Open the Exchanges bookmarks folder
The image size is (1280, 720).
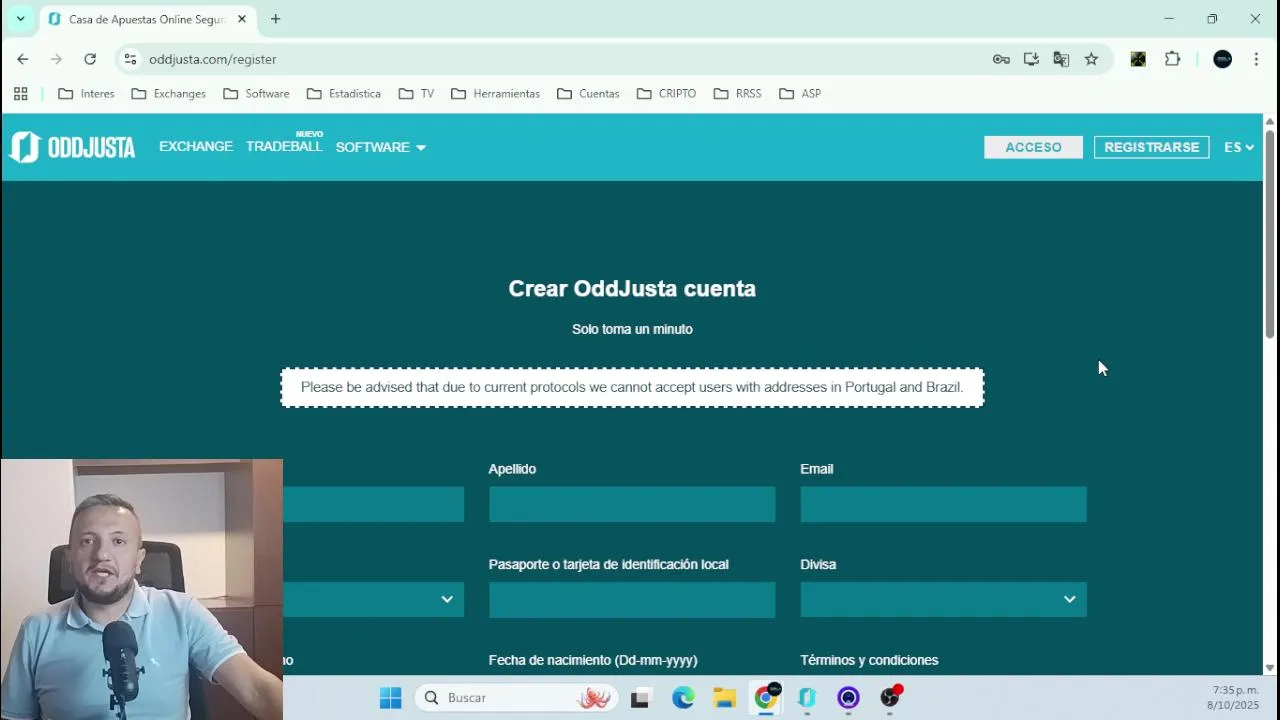pos(168,93)
